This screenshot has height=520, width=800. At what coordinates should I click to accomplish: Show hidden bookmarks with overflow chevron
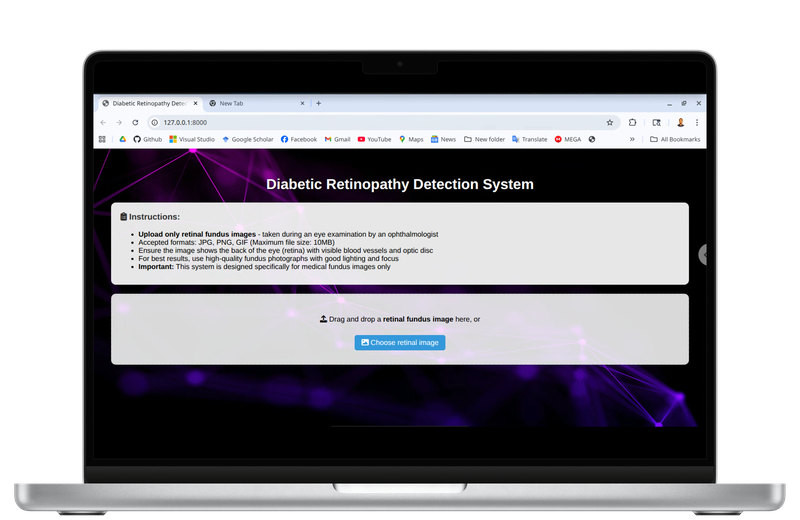pos(631,139)
